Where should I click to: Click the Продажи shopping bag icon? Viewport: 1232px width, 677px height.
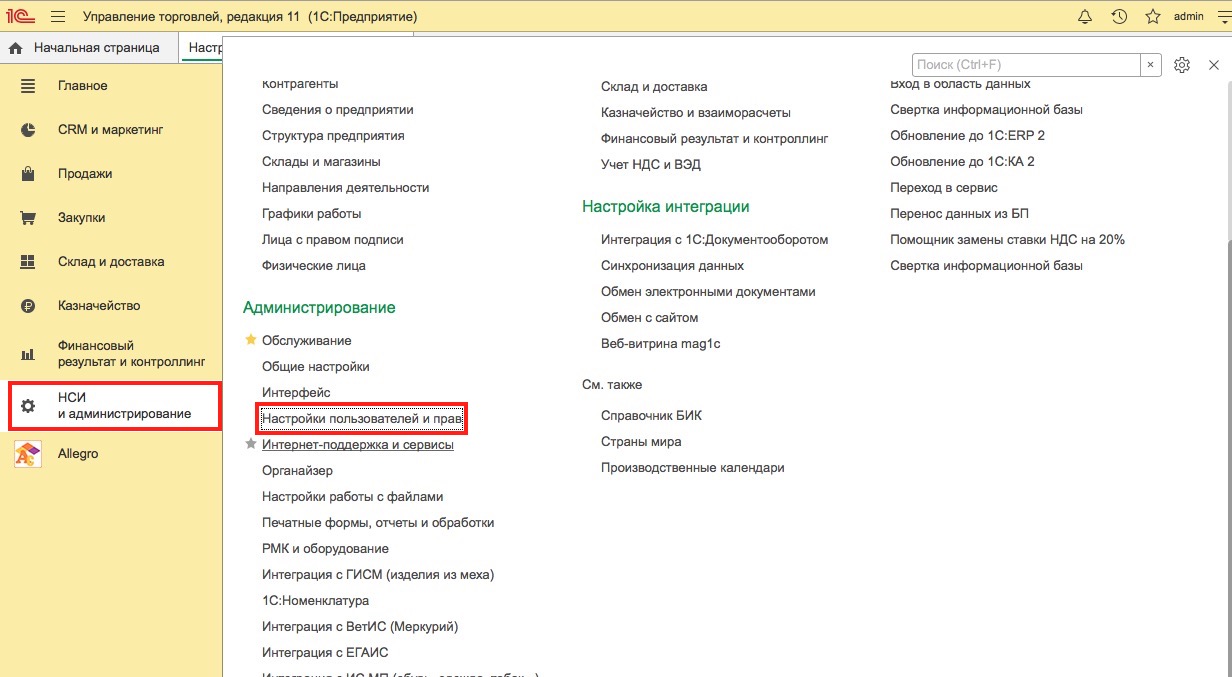(28, 174)
